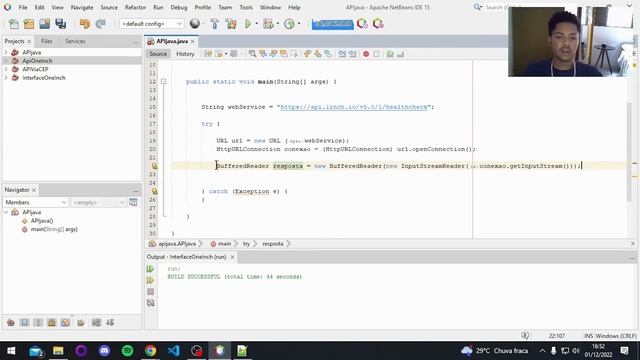Image resolution: width=640 pixels, height=360 pixels.
Task: Click the line 22 hint lightbulb icon
Action: [154, 166]
